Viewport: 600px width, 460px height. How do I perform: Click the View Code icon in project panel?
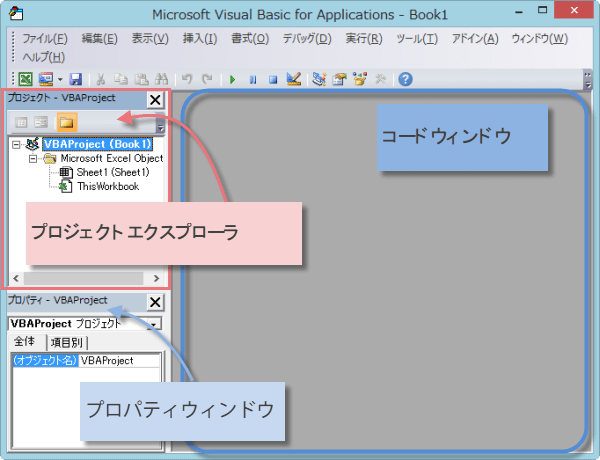(x=21, y=123)
